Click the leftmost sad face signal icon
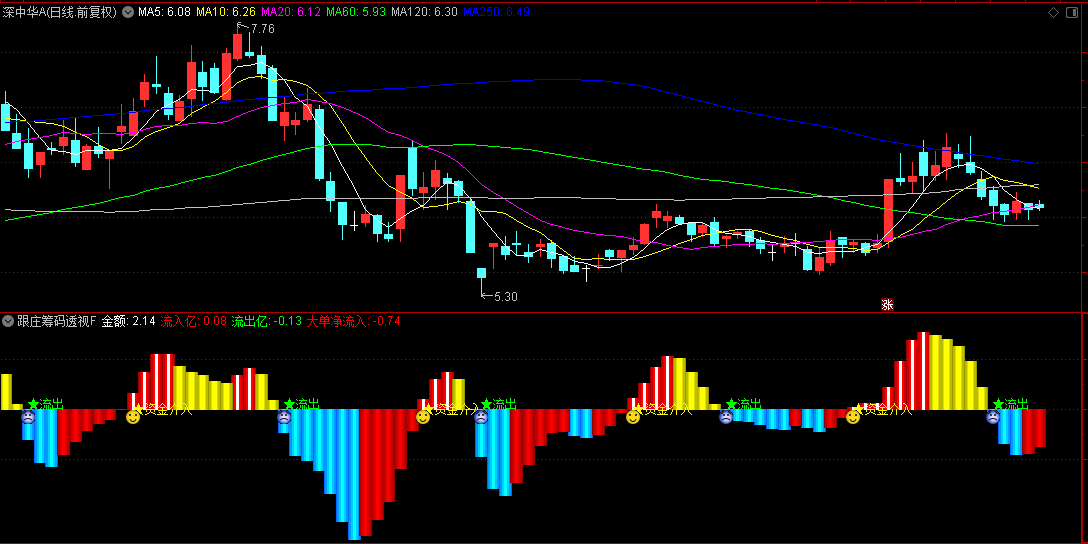Image resolution: width=1088 pixels, height=544 pixels. coord(28,417)
